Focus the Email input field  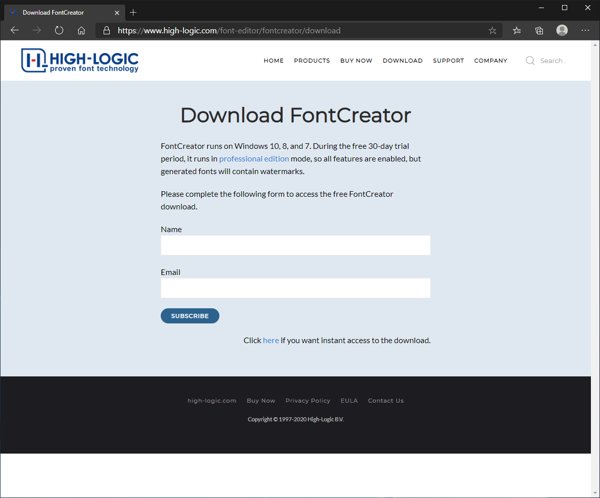pos(295,288)
